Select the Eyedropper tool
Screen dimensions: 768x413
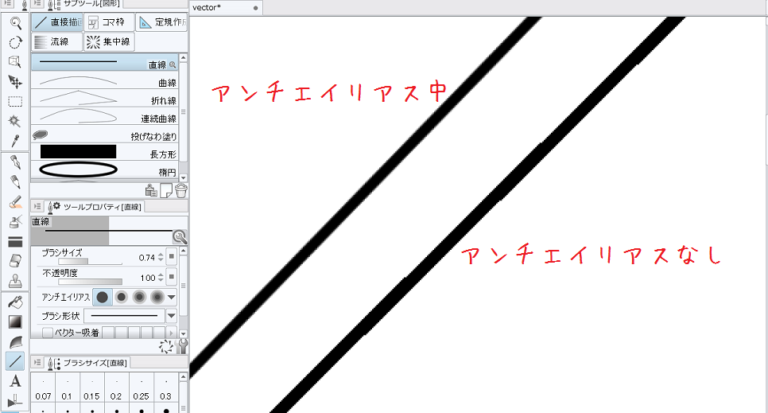click(x=15, y=141)
